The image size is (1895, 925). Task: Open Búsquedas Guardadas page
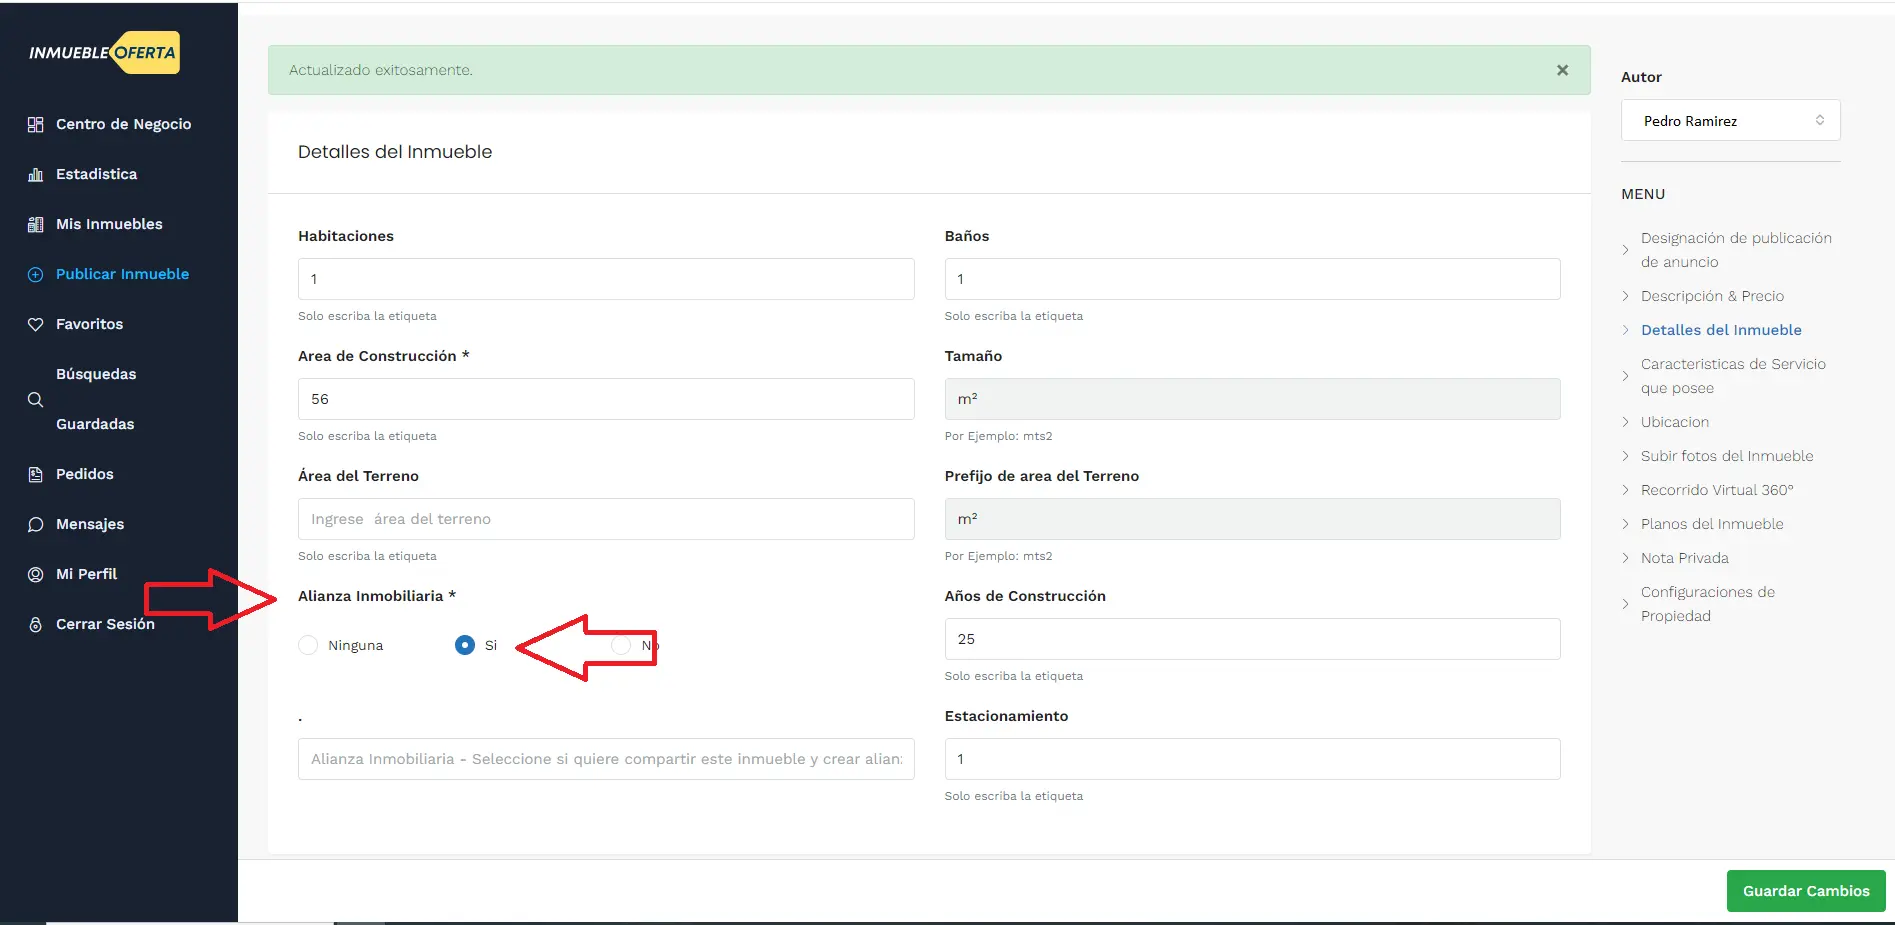pos(96,399)
